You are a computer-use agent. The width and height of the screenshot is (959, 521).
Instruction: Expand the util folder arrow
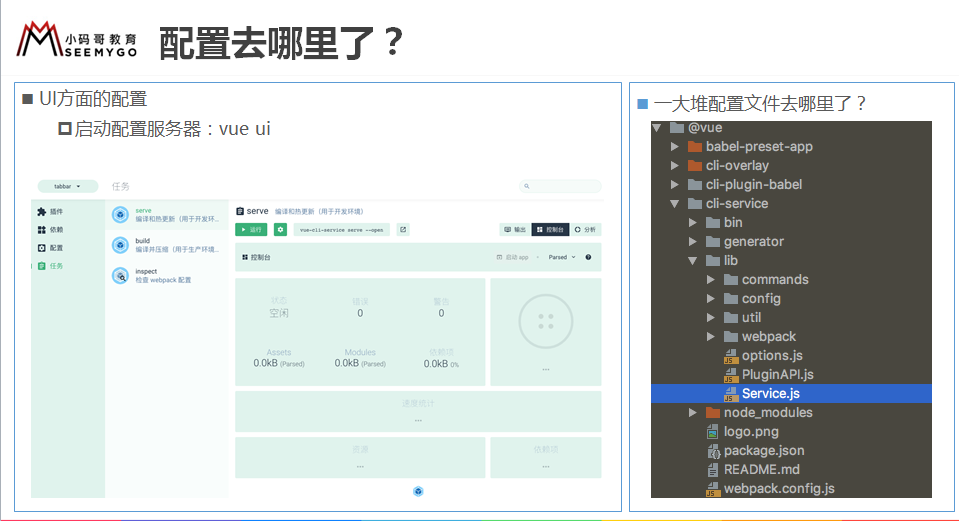pos(710,317)
